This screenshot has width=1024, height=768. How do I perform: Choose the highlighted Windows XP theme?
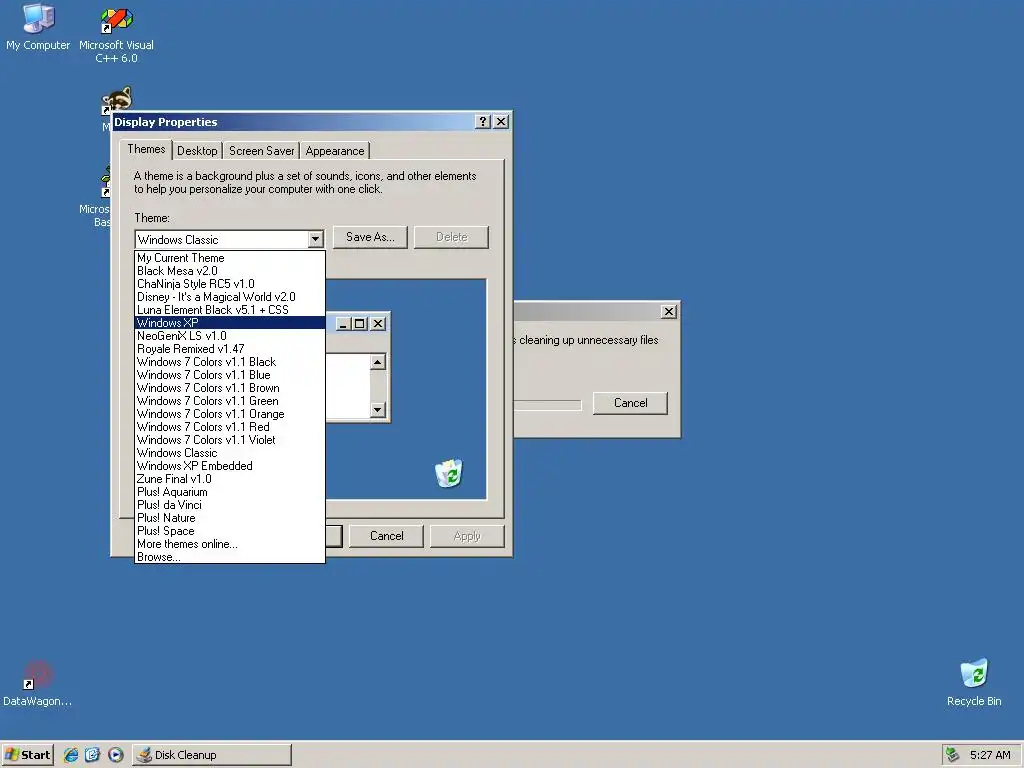[x=230, y=323]
